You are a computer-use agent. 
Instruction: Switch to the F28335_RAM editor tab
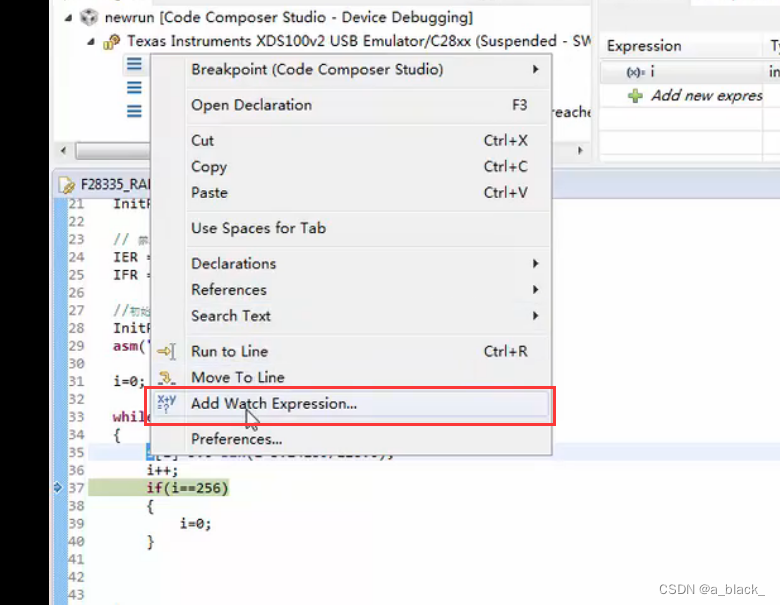[x=104, y=185]
